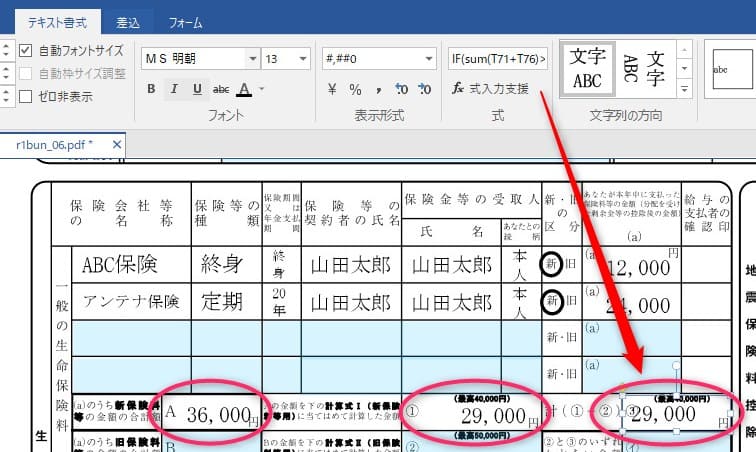Apply percent display format
The width and height of the screenshot is (756, 452).
tap(355, 89)
